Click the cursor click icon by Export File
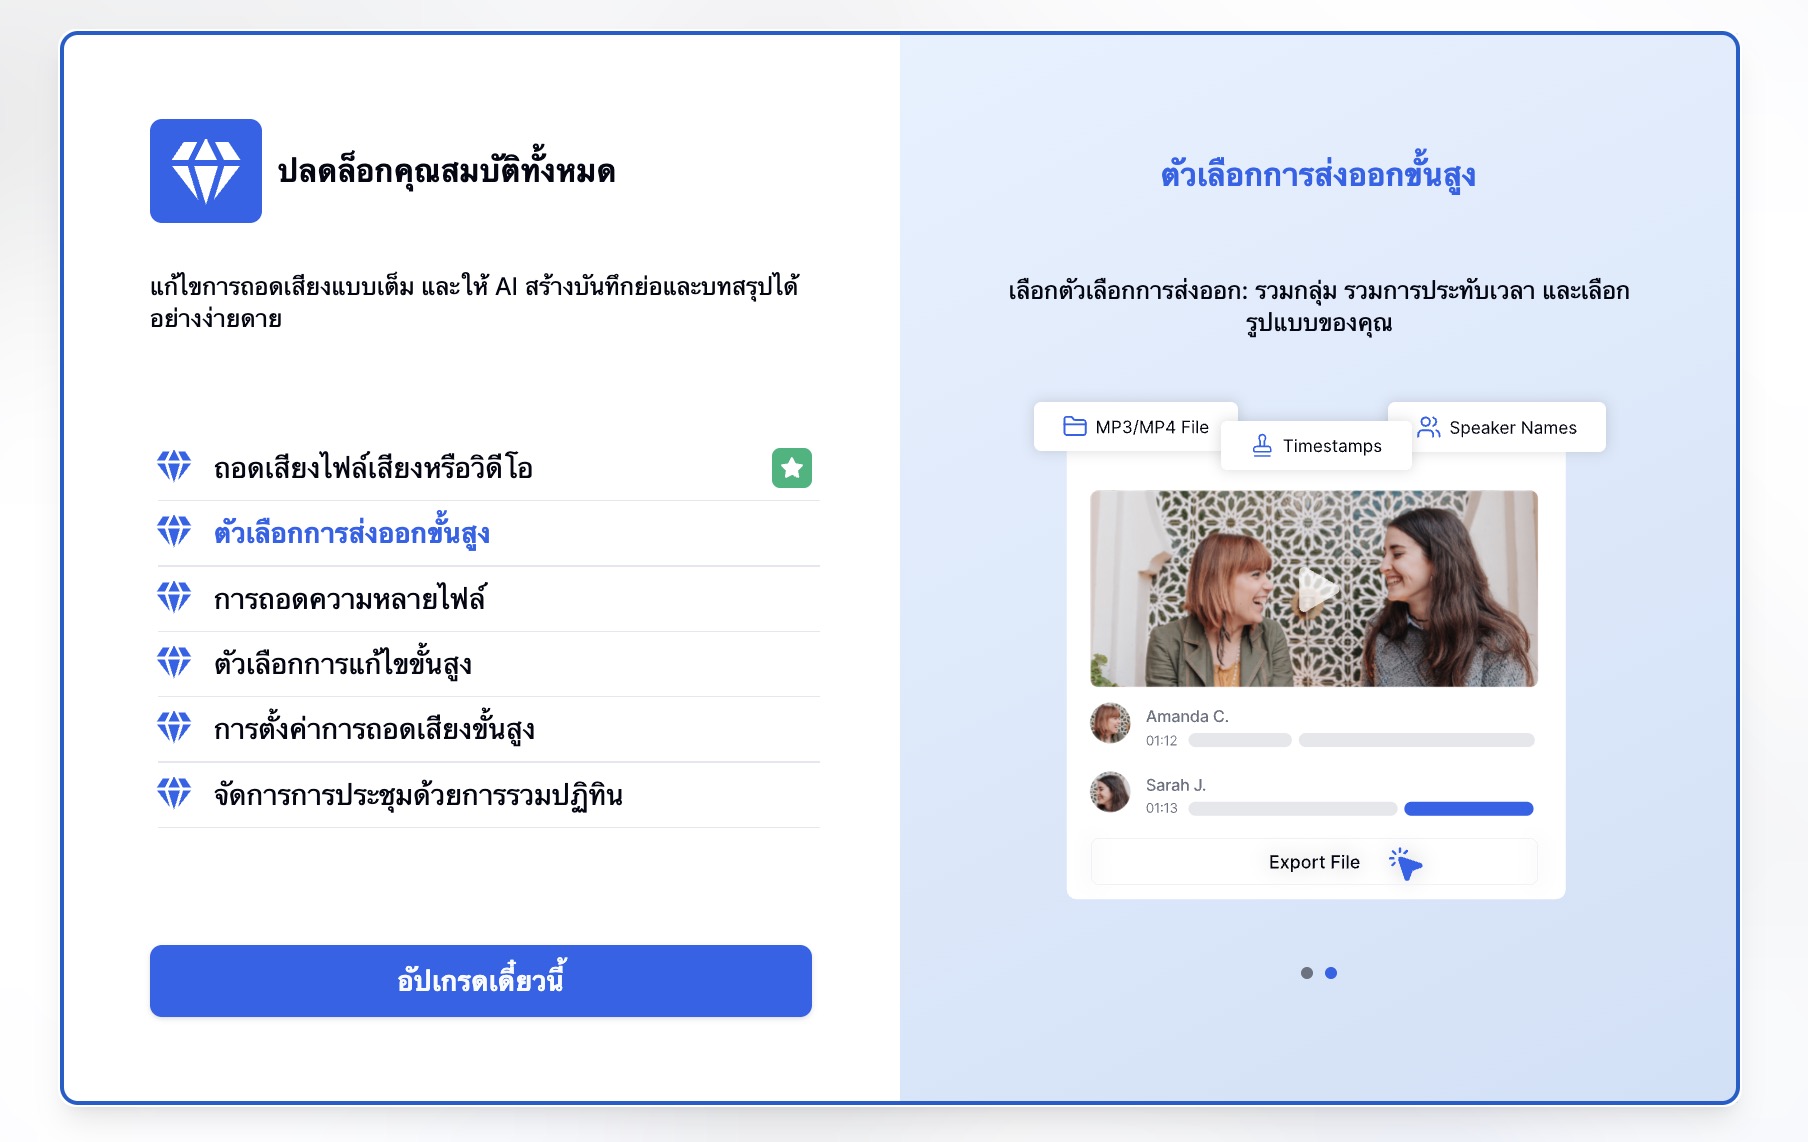Viewport: 1808px width, 1142px height. pos(1405,863)
